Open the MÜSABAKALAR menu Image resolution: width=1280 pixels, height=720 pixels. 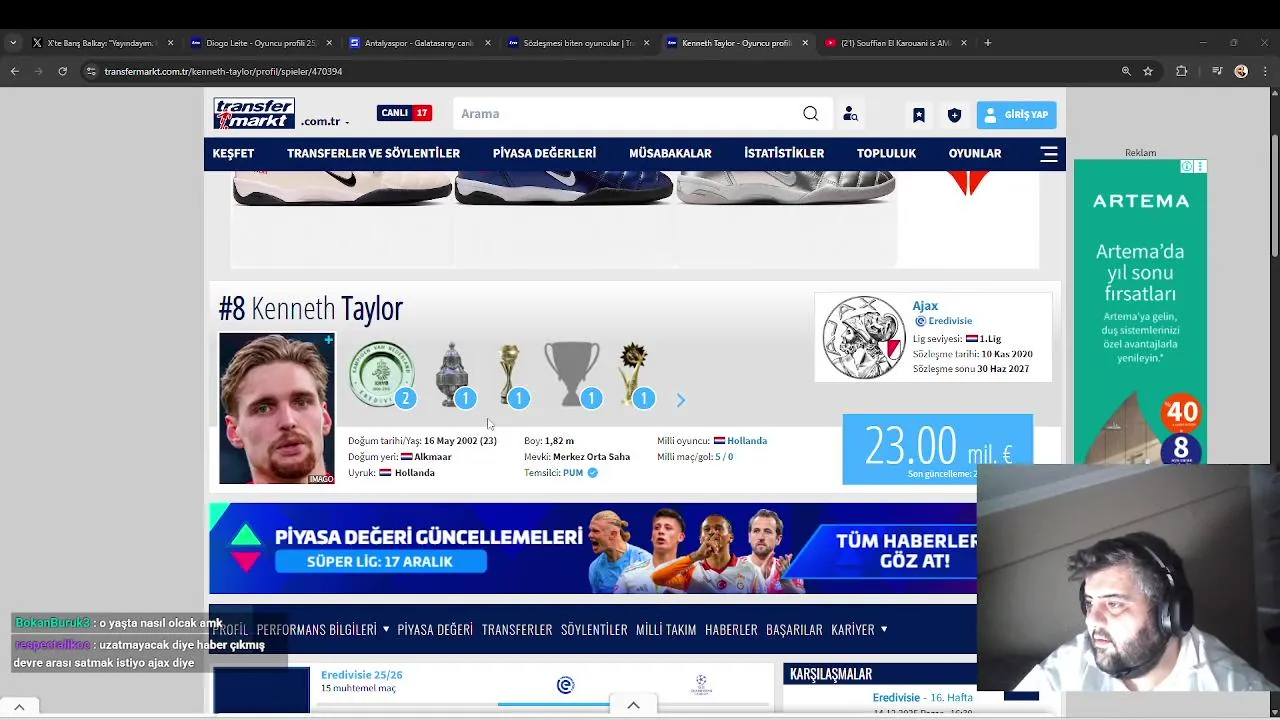click(670, 154)
